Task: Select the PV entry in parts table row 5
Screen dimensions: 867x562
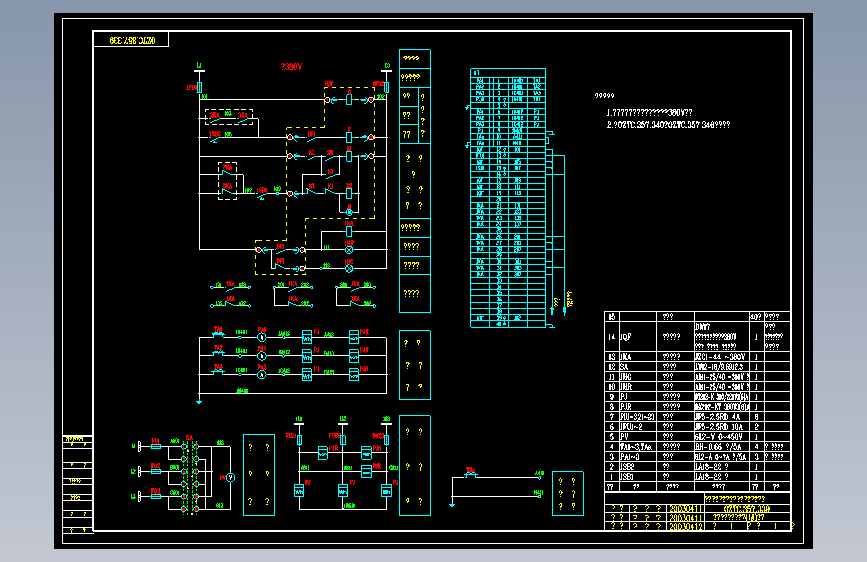Action: [x=624, y=436]
